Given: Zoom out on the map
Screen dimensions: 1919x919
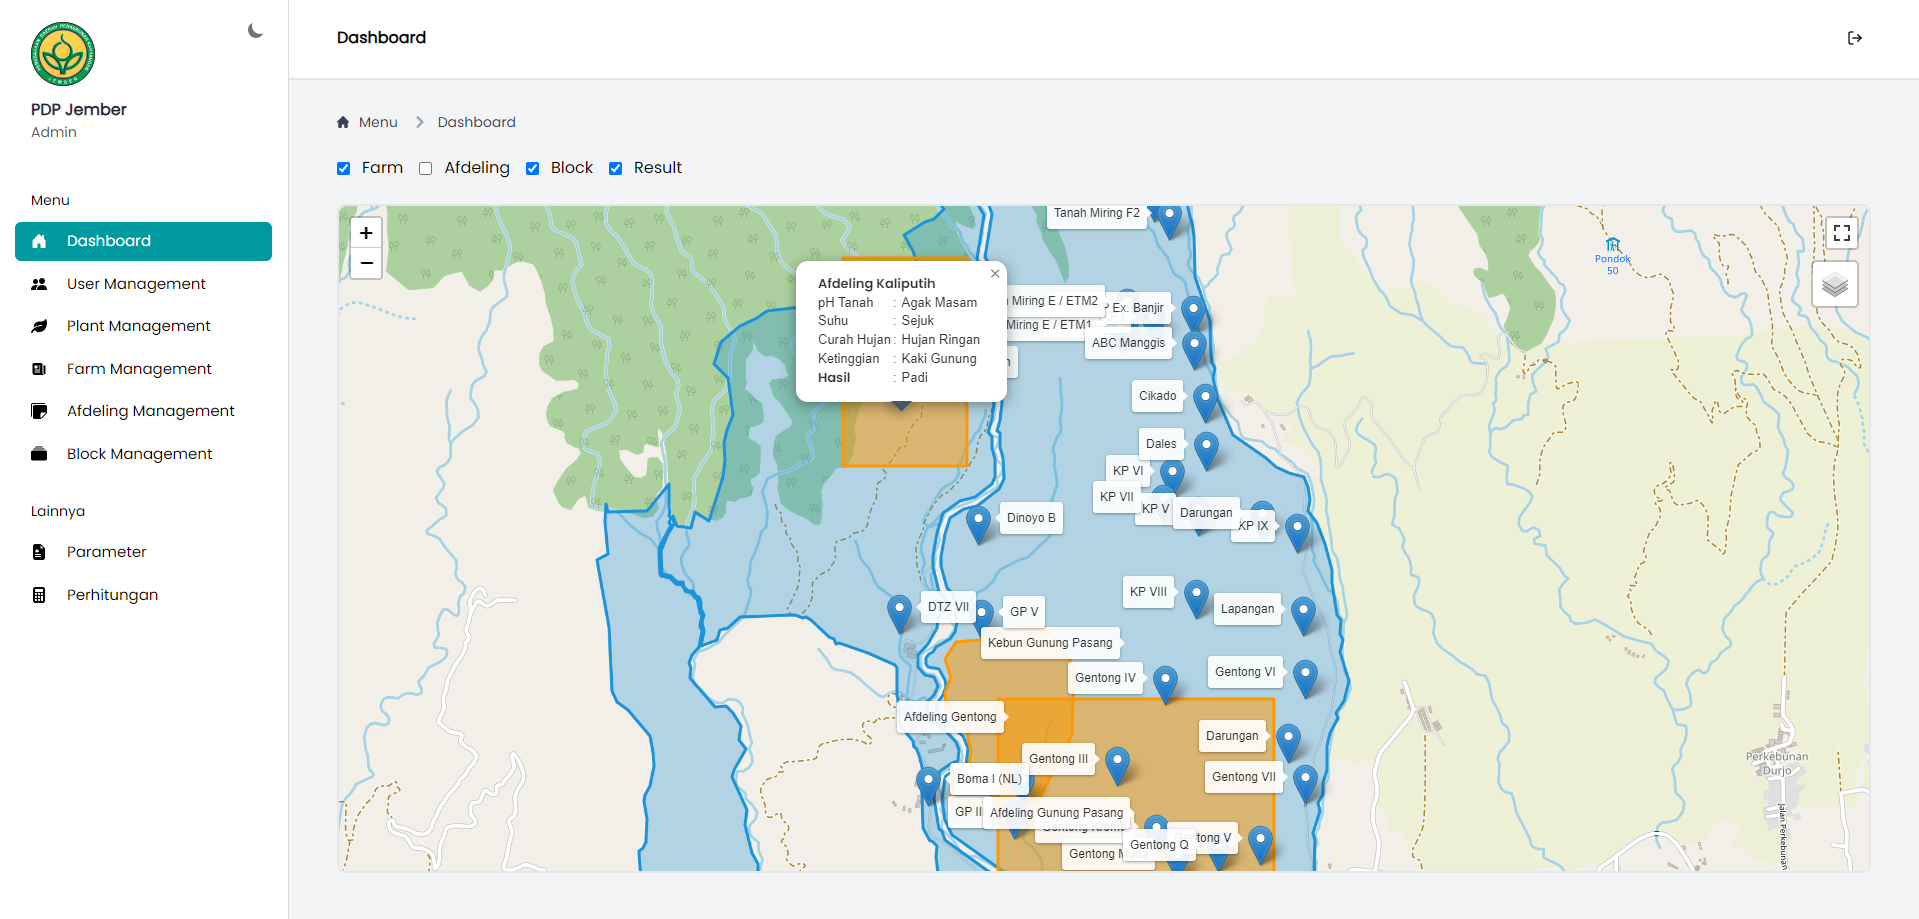Looking at the screenshot, I should click(366, 263).
